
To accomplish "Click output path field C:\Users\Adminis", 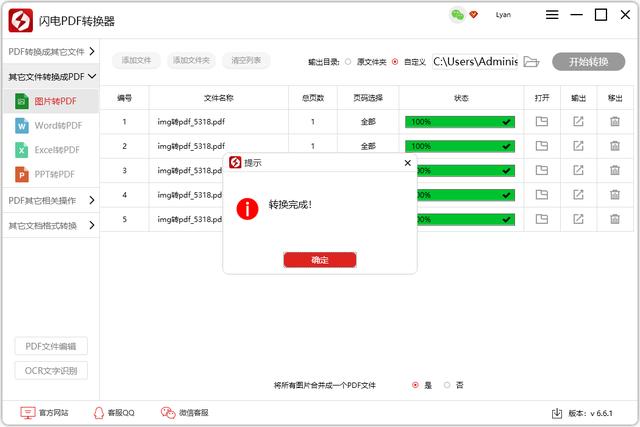I will 475,62.
